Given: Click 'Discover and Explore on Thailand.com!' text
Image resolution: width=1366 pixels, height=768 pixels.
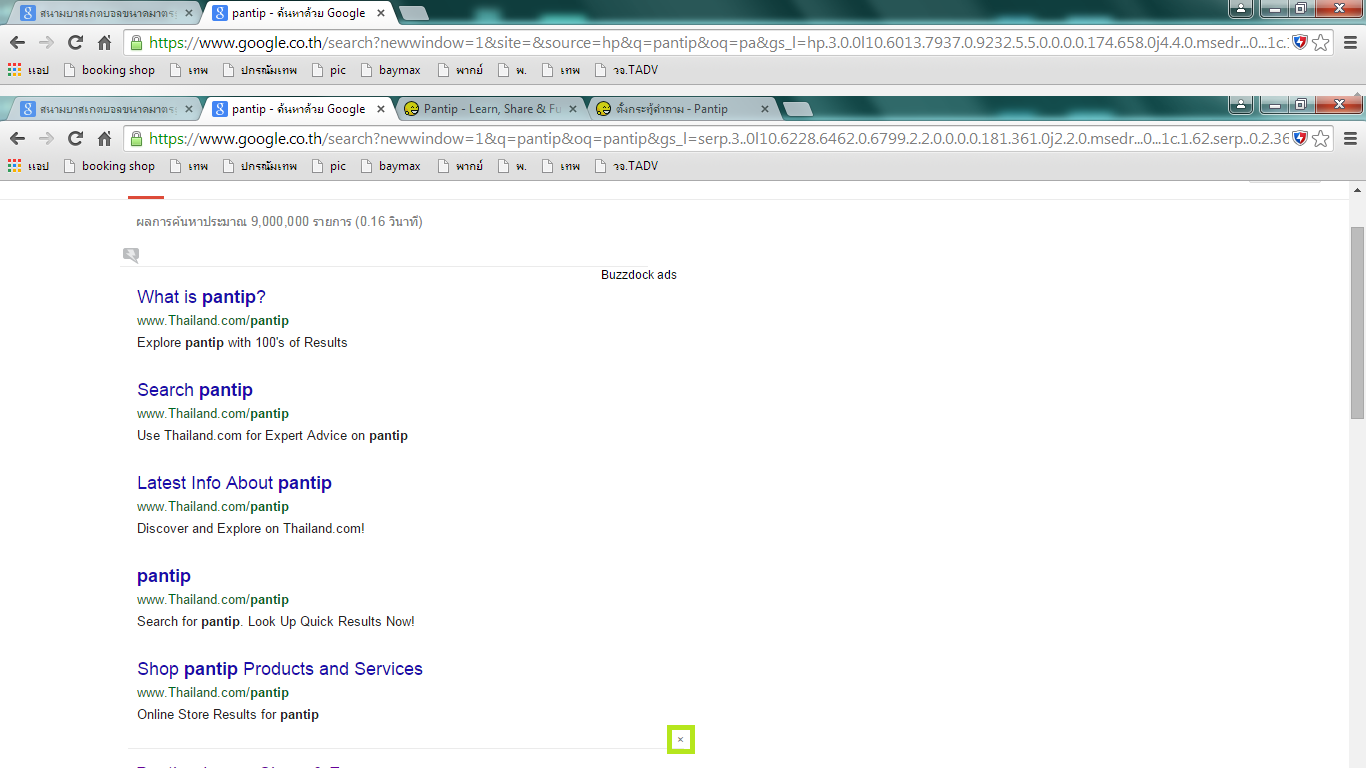Looking at the screenshot, I should pyautogui.click(x=251, y=528).
